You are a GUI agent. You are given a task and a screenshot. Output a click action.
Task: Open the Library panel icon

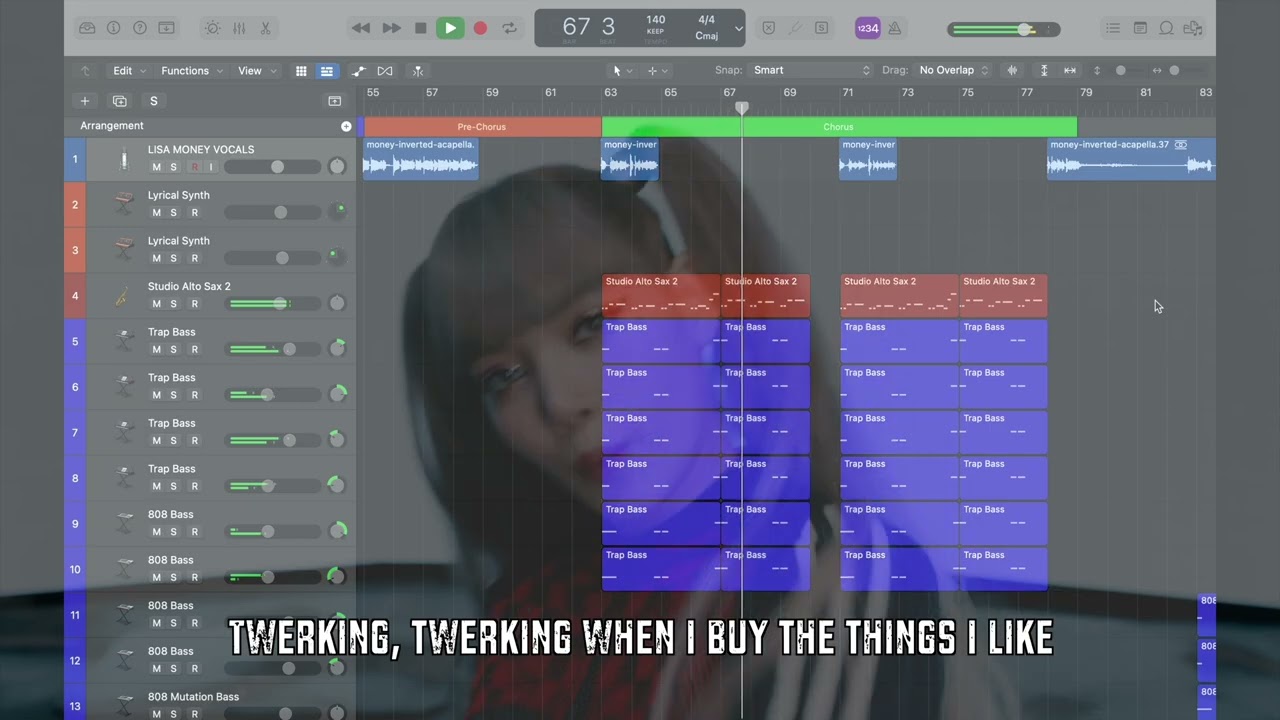pyautogui.click(x=87, y=28)
